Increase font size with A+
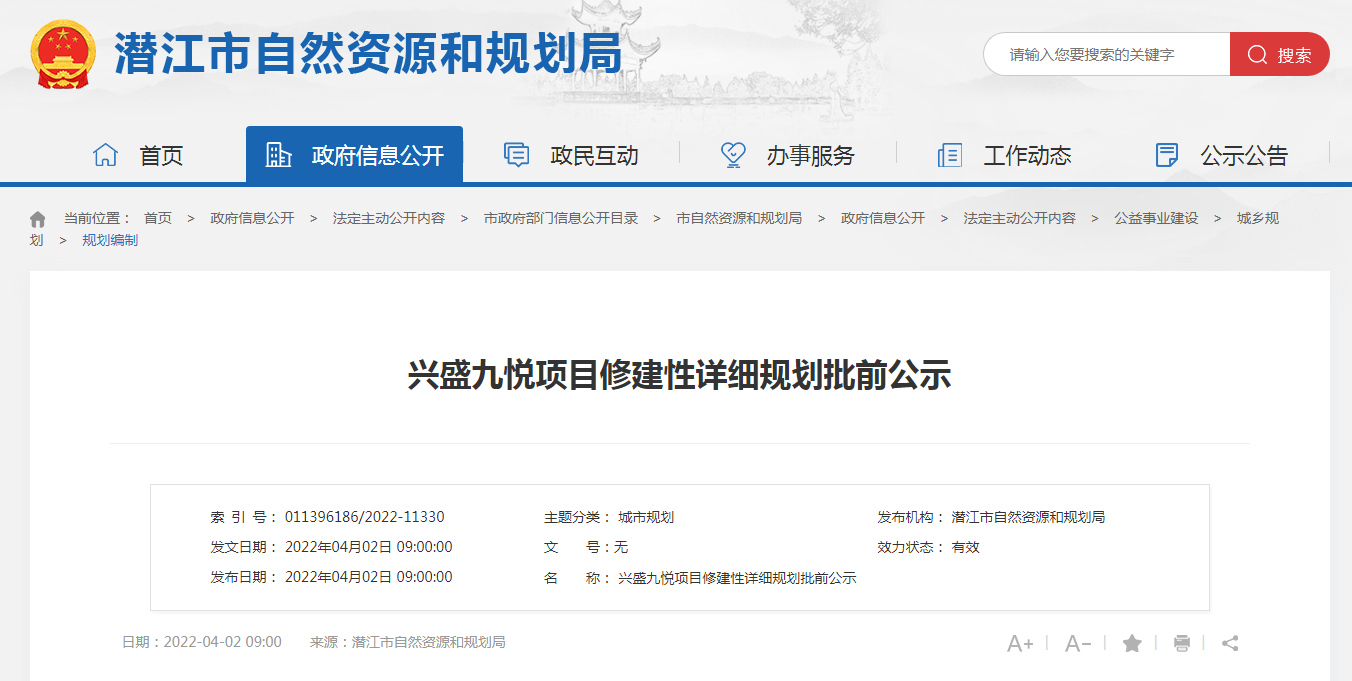 click(x=1021, y=643)
